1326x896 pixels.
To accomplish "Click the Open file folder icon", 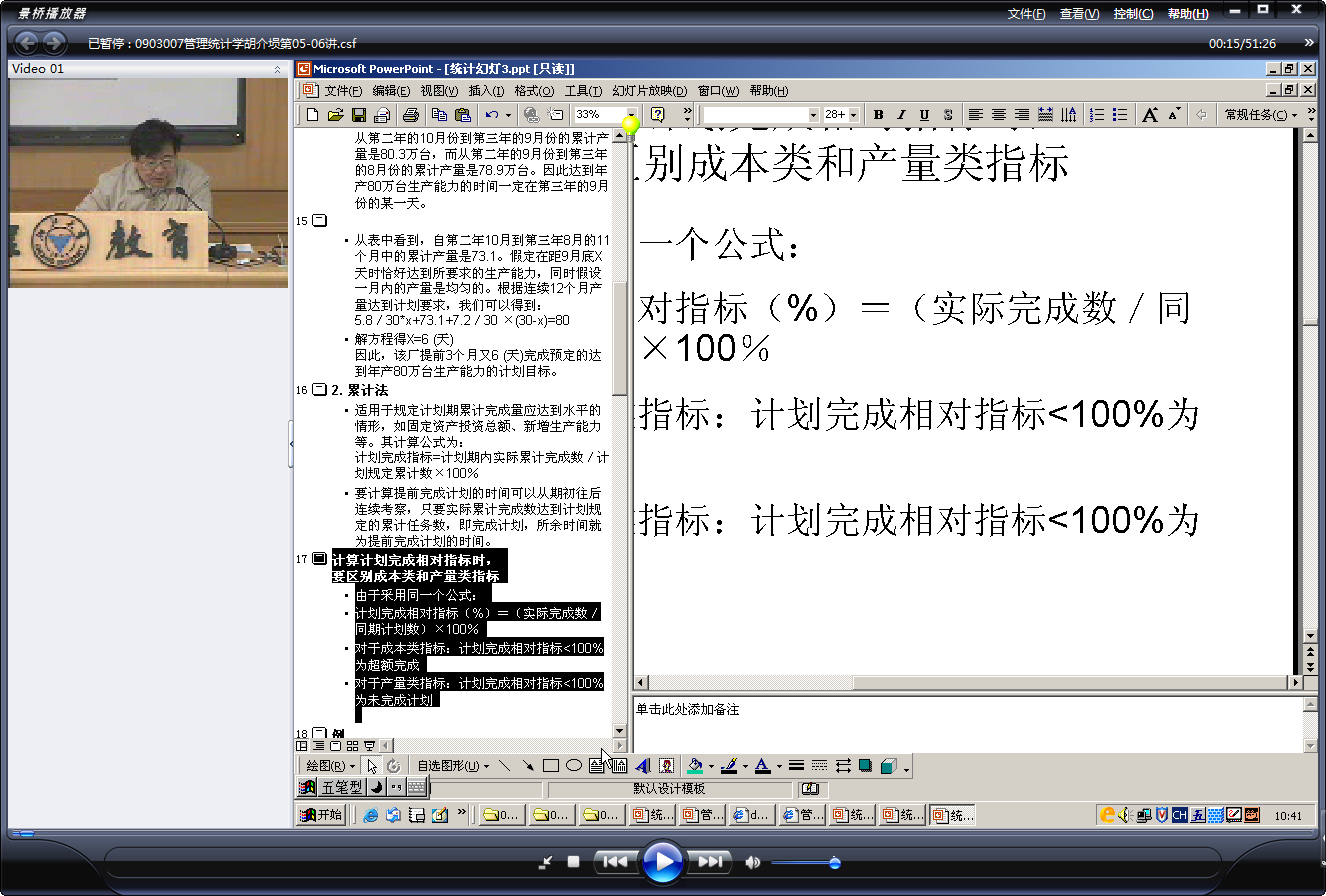I will (336, 115).
